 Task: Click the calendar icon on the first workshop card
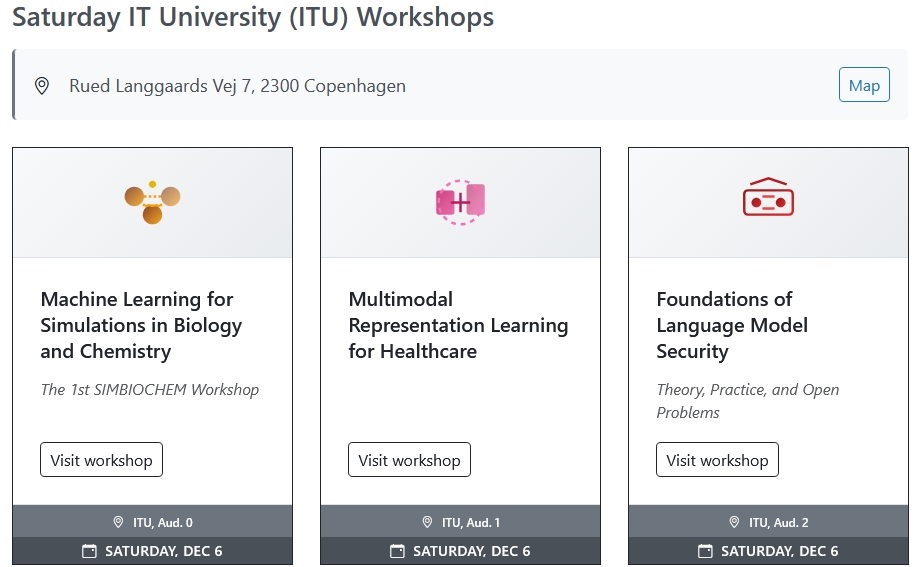[89, 551]
